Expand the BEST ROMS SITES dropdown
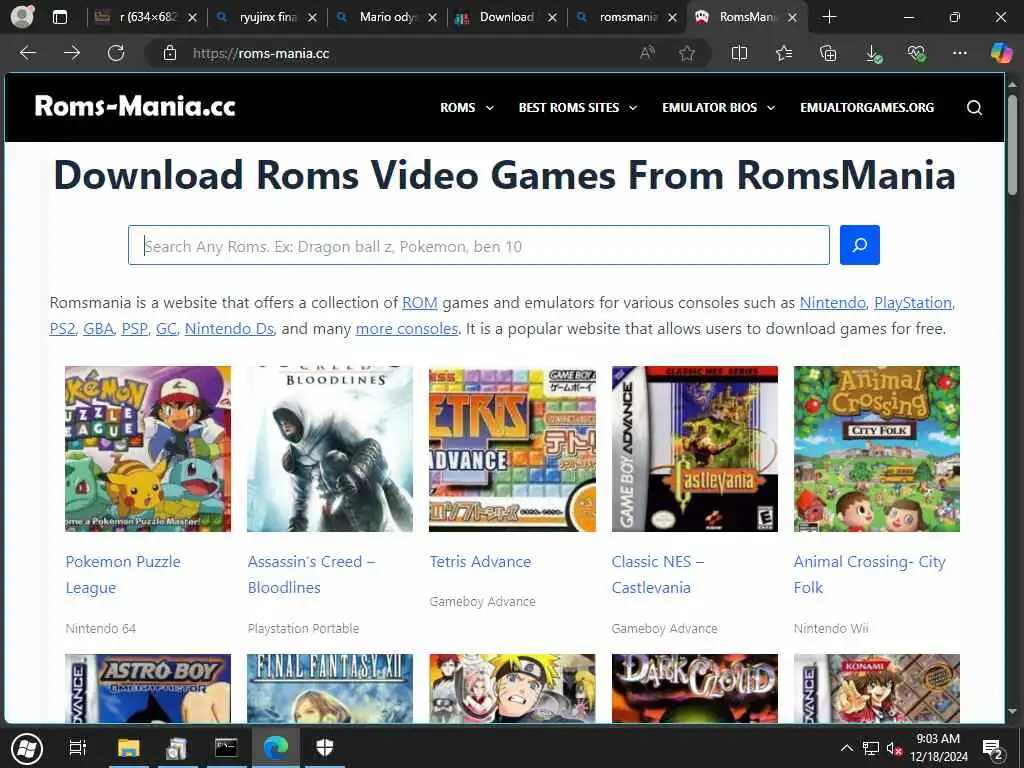The image size is (1024, 768). point(578,108)
